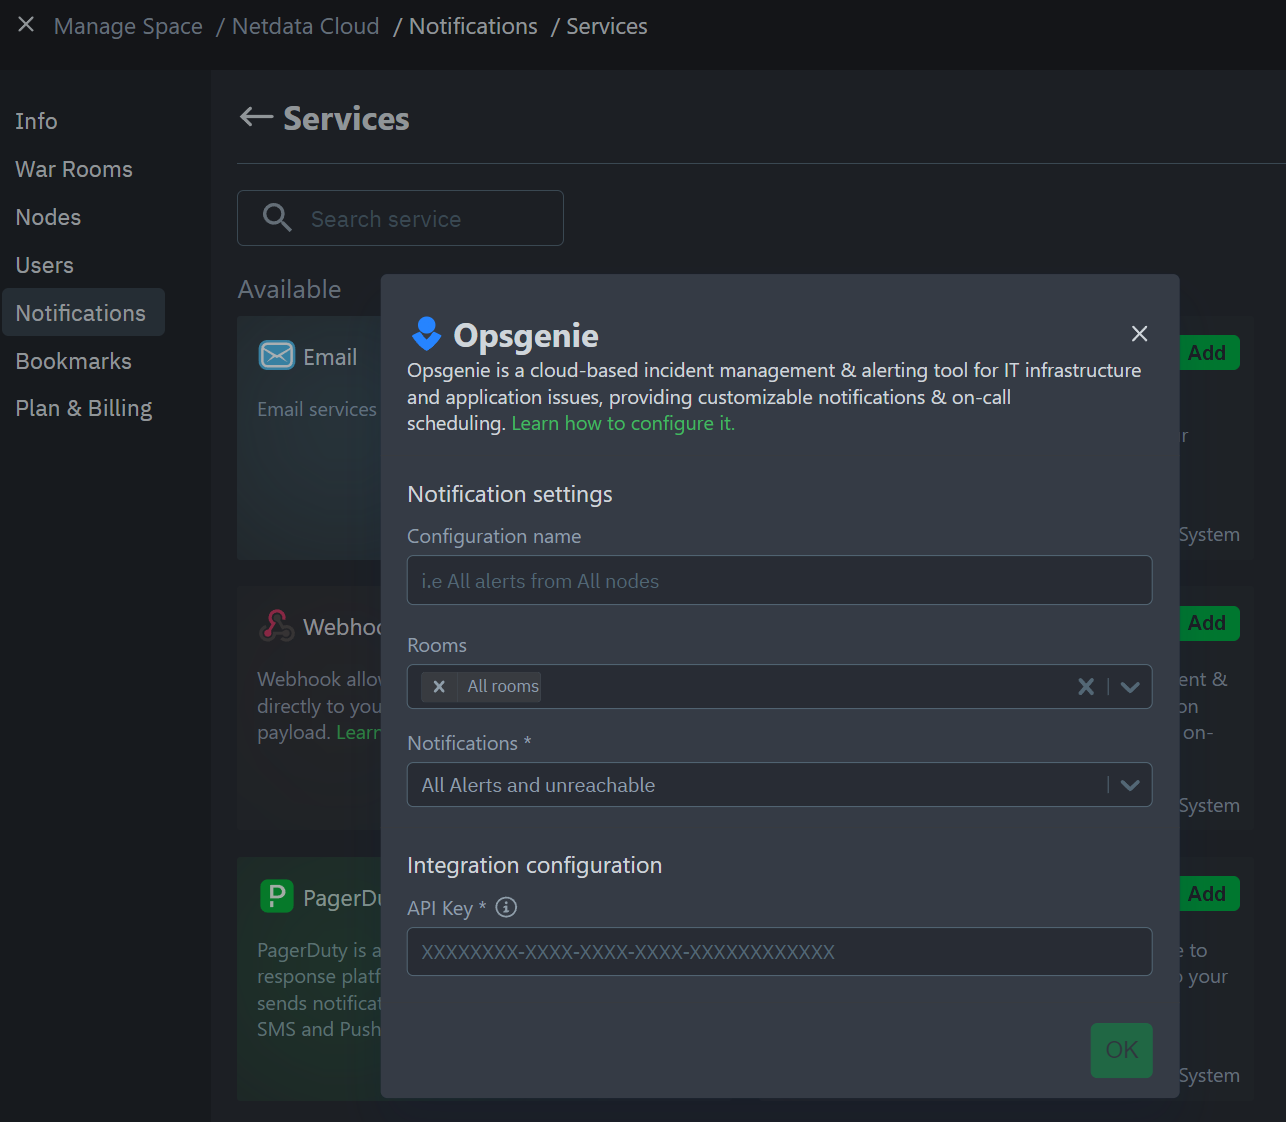Remove the All rooms tag

click(439, 687)
